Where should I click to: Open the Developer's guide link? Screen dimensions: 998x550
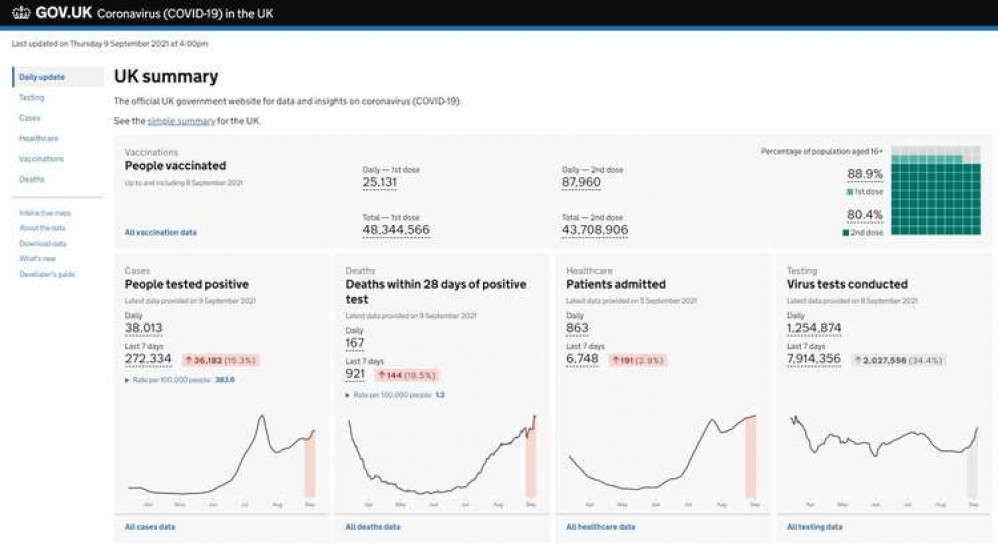[x=45, y=274]
